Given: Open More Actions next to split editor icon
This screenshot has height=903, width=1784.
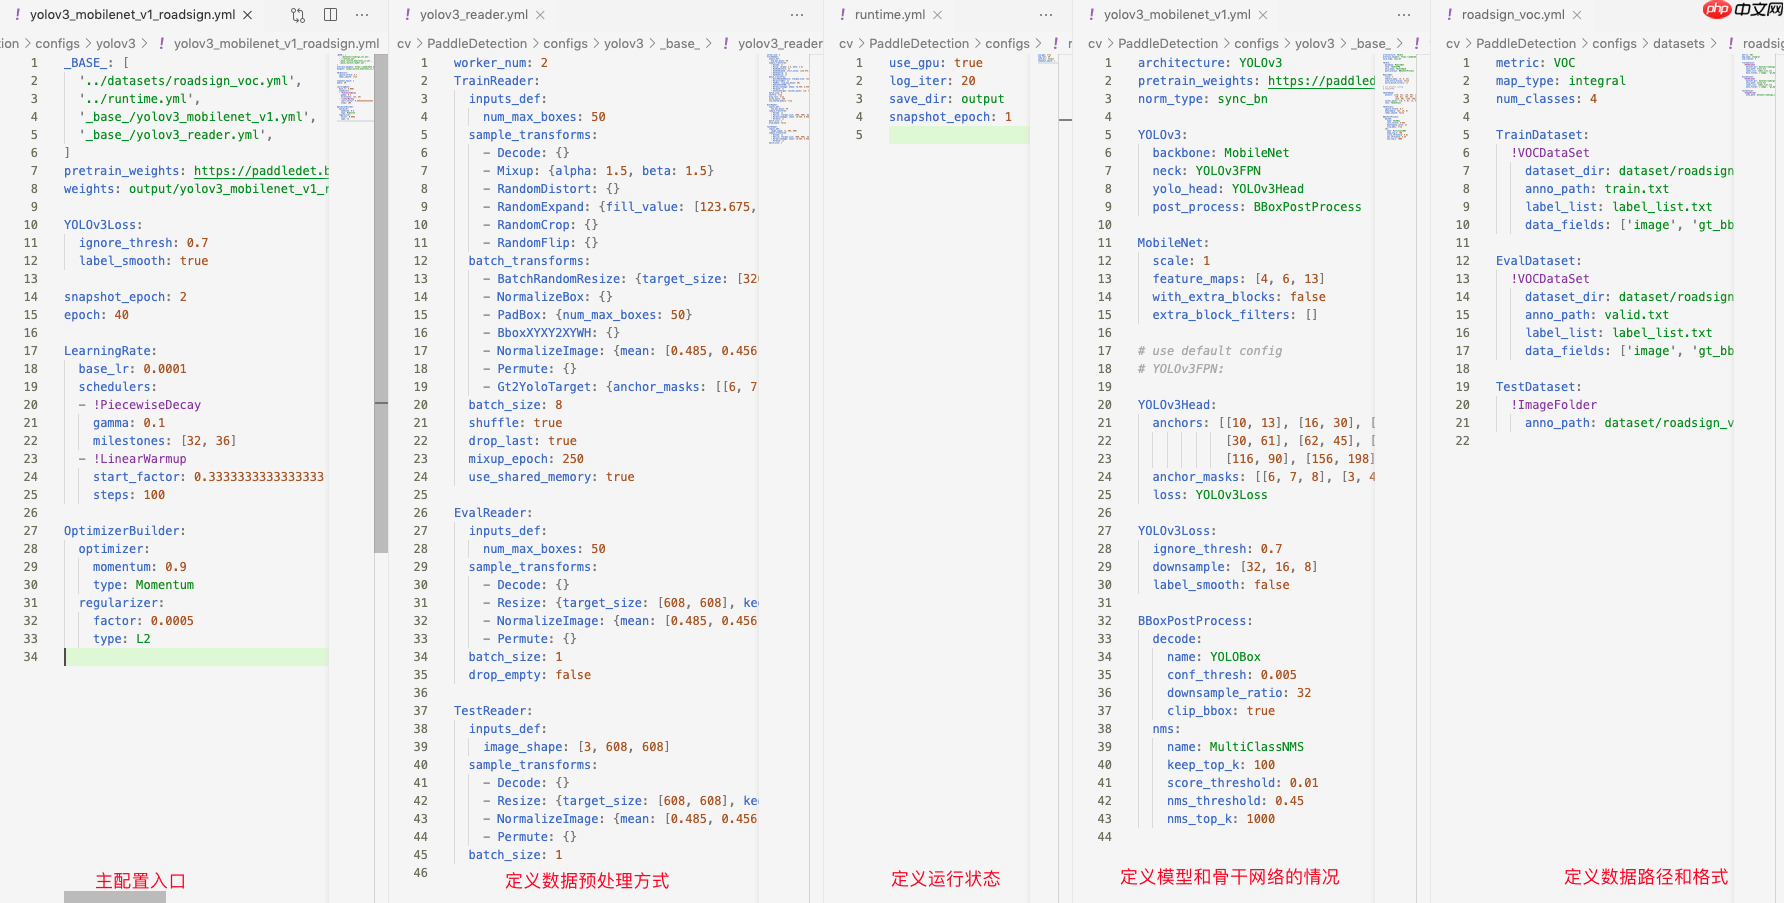Looking at the screenshot, I should (362, 15).
